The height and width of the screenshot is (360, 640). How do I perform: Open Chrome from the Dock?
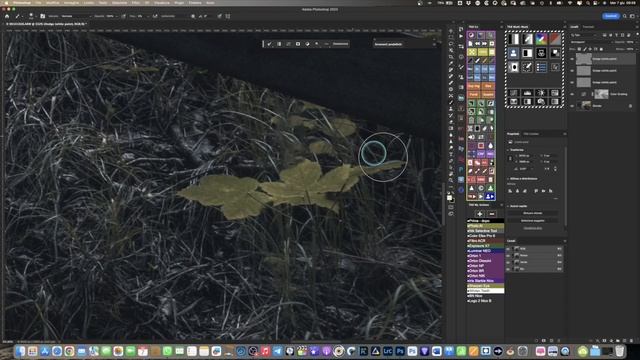tap(69, 351)
